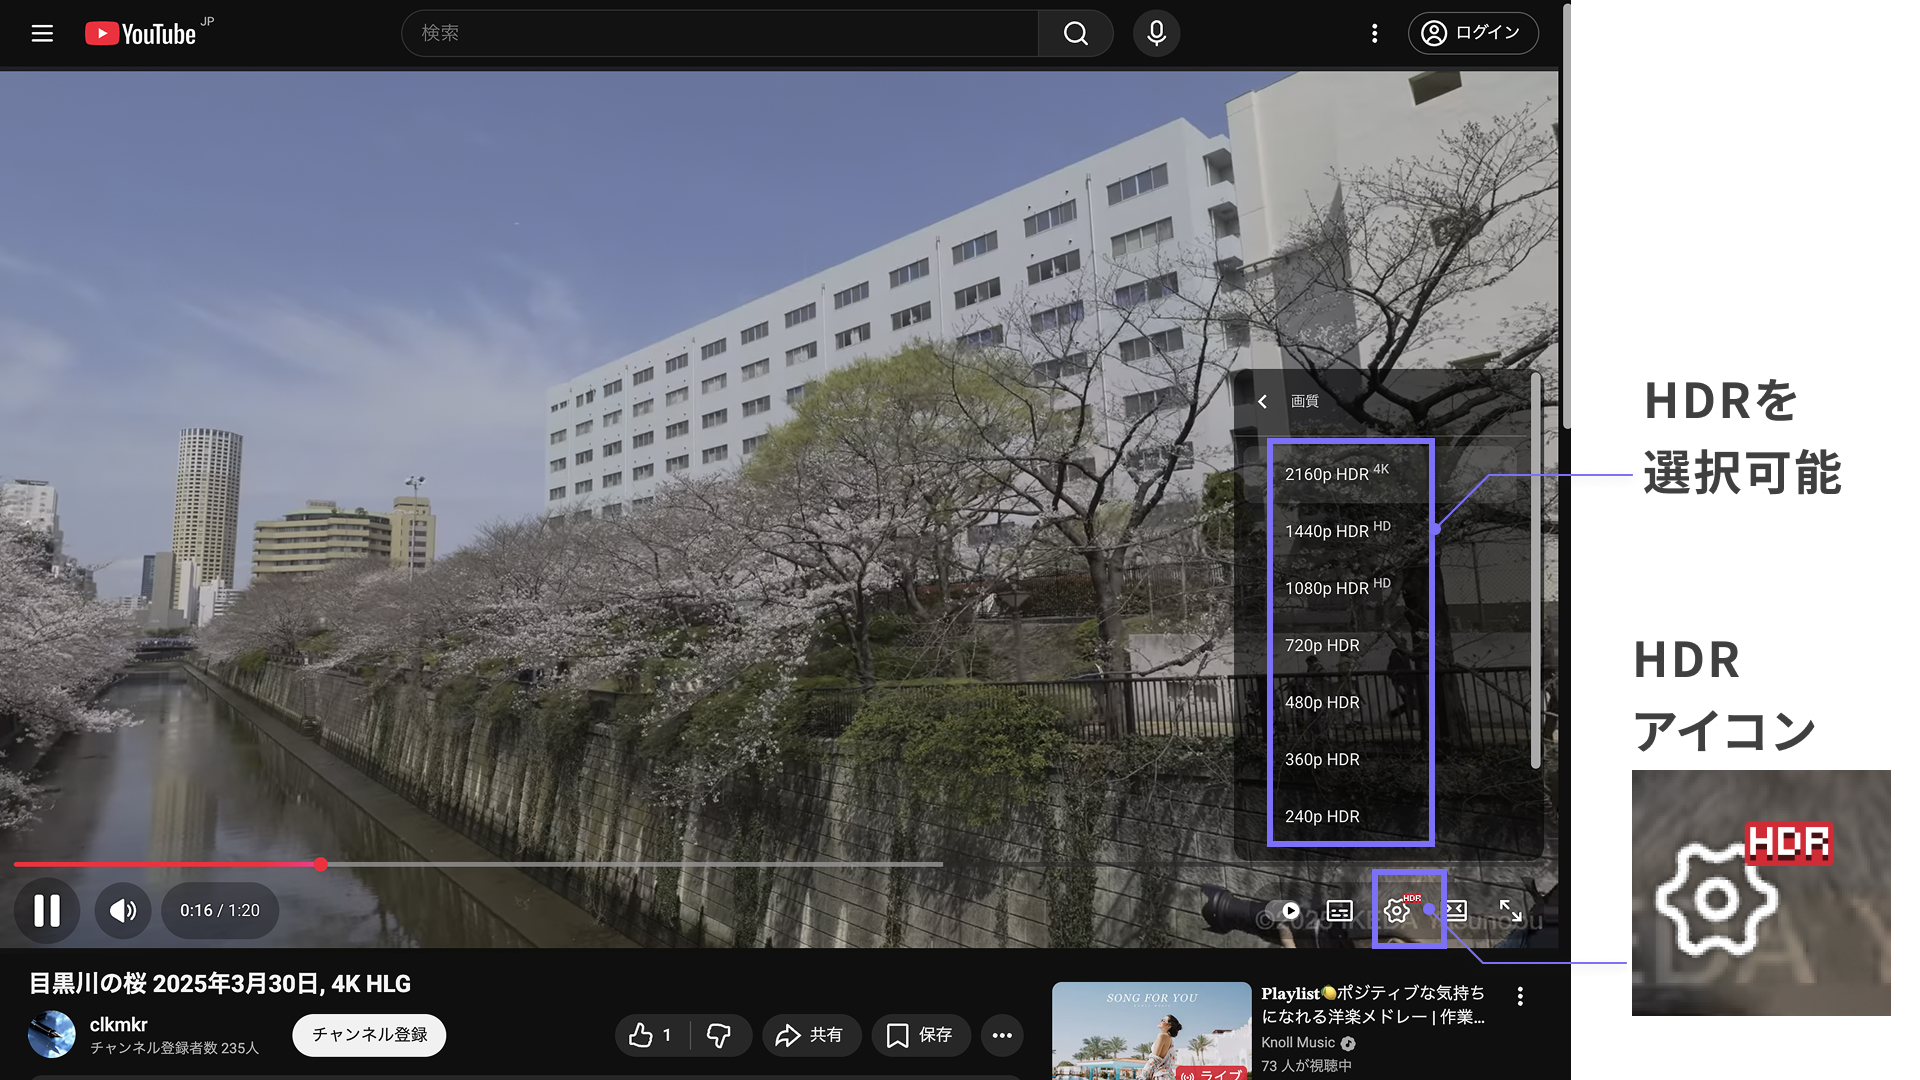Viewport: 1920px width, 1080px height.
Task: Enter fullscreen mode
Action: pos(1510,910)
